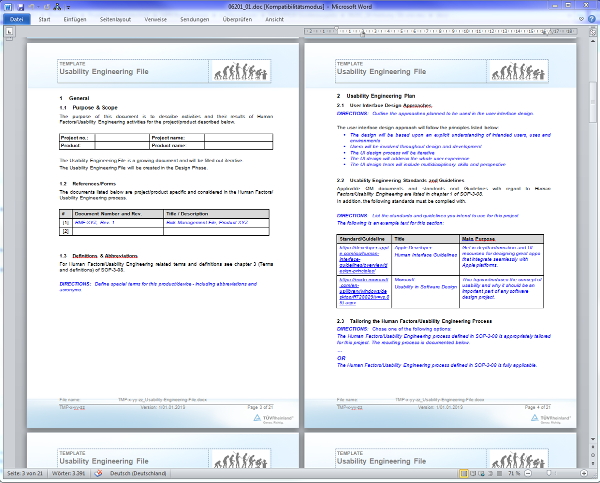Click the proofing errors icon in status bar
Image resolution: width=600 pixels, height=483 pixels.
pyautogui.click(x=98, y=474)
